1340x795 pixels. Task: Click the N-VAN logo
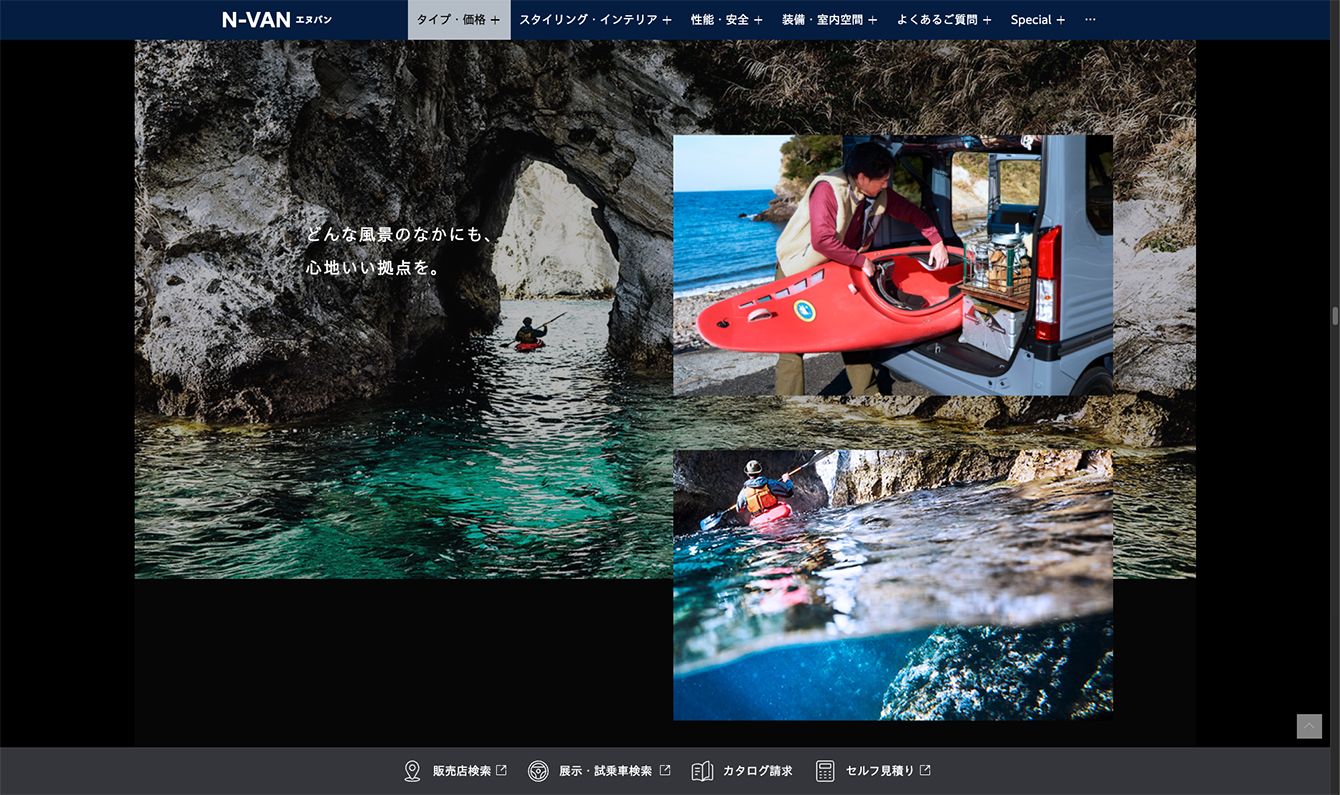[x=277, y=19]
